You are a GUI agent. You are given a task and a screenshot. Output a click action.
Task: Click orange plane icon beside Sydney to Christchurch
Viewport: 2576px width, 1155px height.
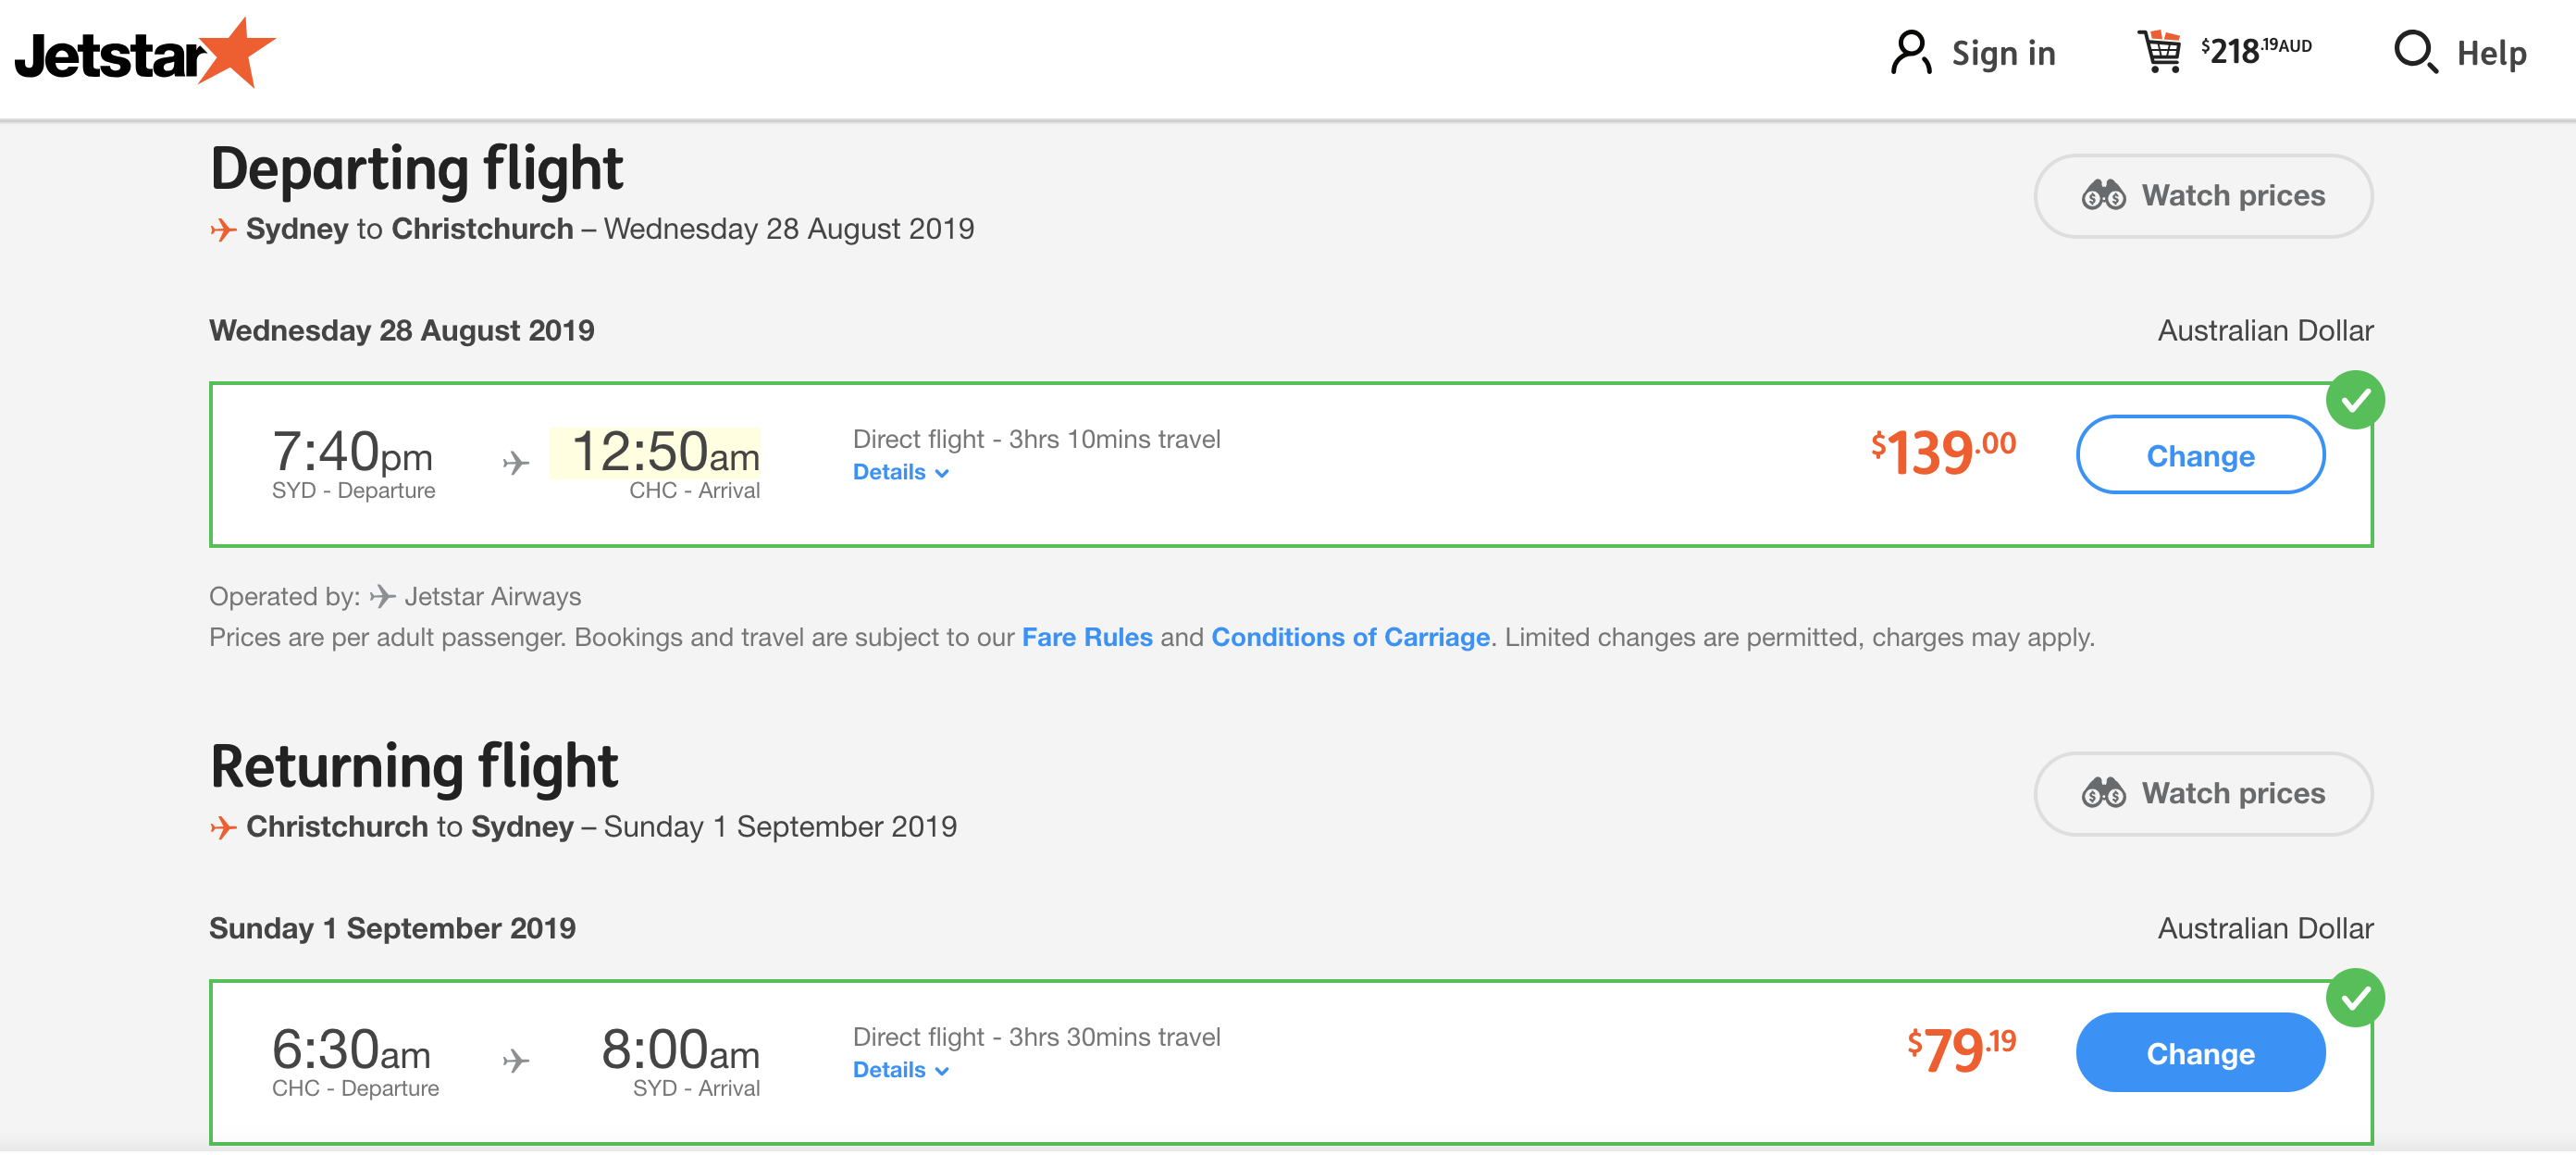[223, 231]
